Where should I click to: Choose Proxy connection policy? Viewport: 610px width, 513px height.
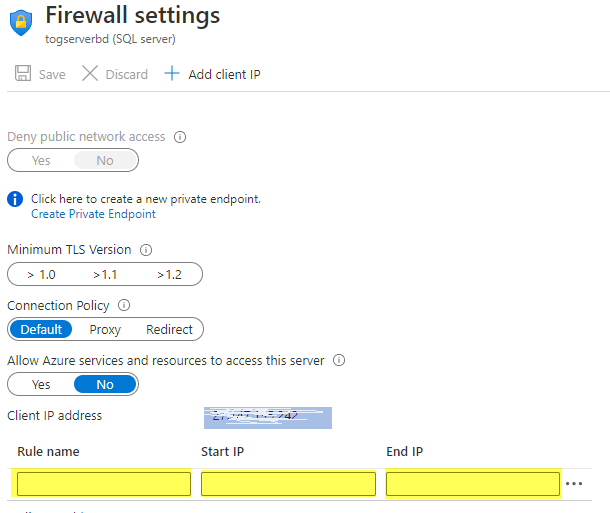[x=105, y=329]
